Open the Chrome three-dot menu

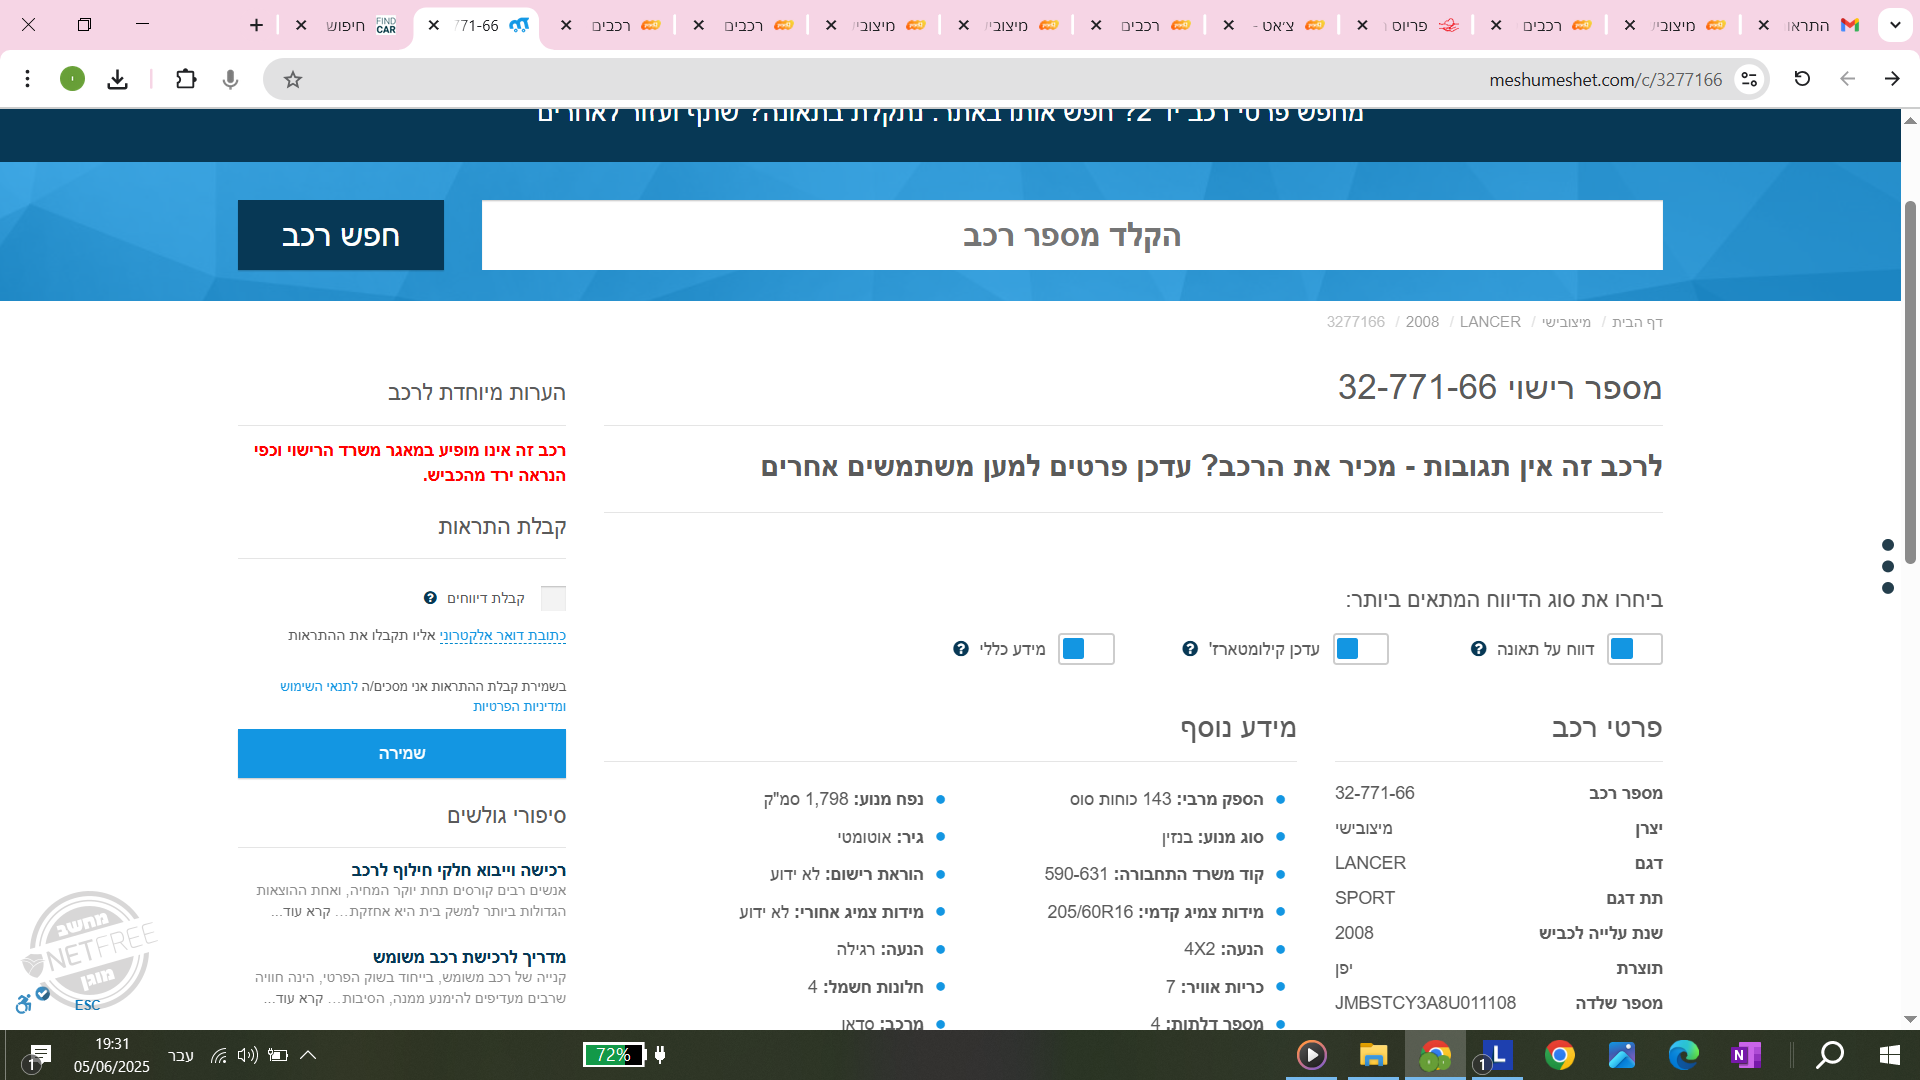pos(28,79)
